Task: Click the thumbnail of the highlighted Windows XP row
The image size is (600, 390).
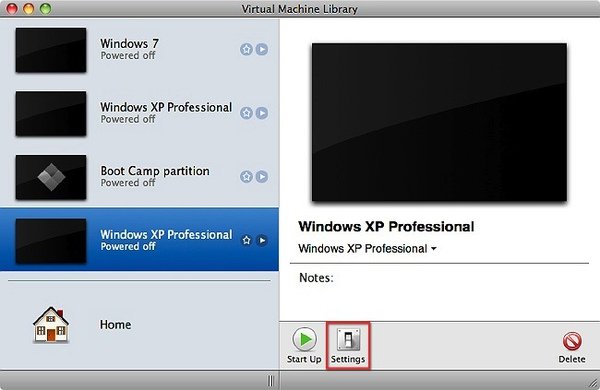Action: pyautogui.click(x=51, y=241)
